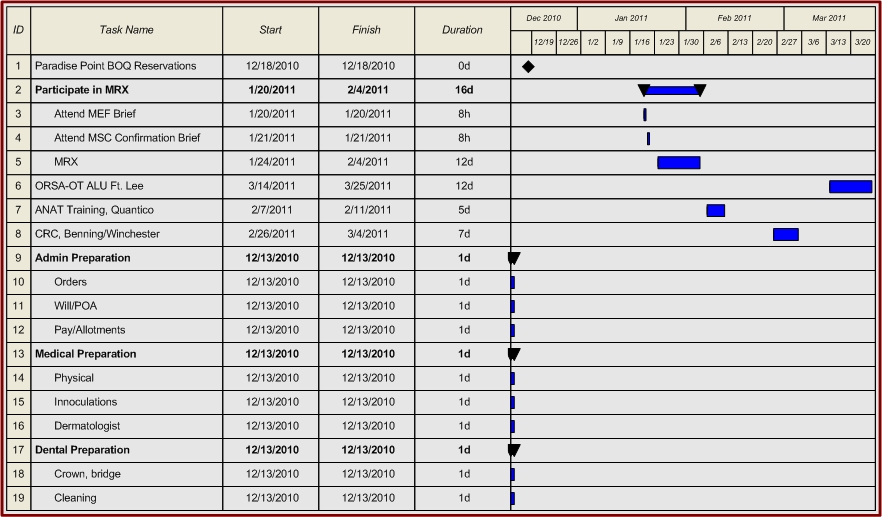
Task: Click the Mar 2011 timeline header
Action: pyautogui.click(x=829, y=18)
